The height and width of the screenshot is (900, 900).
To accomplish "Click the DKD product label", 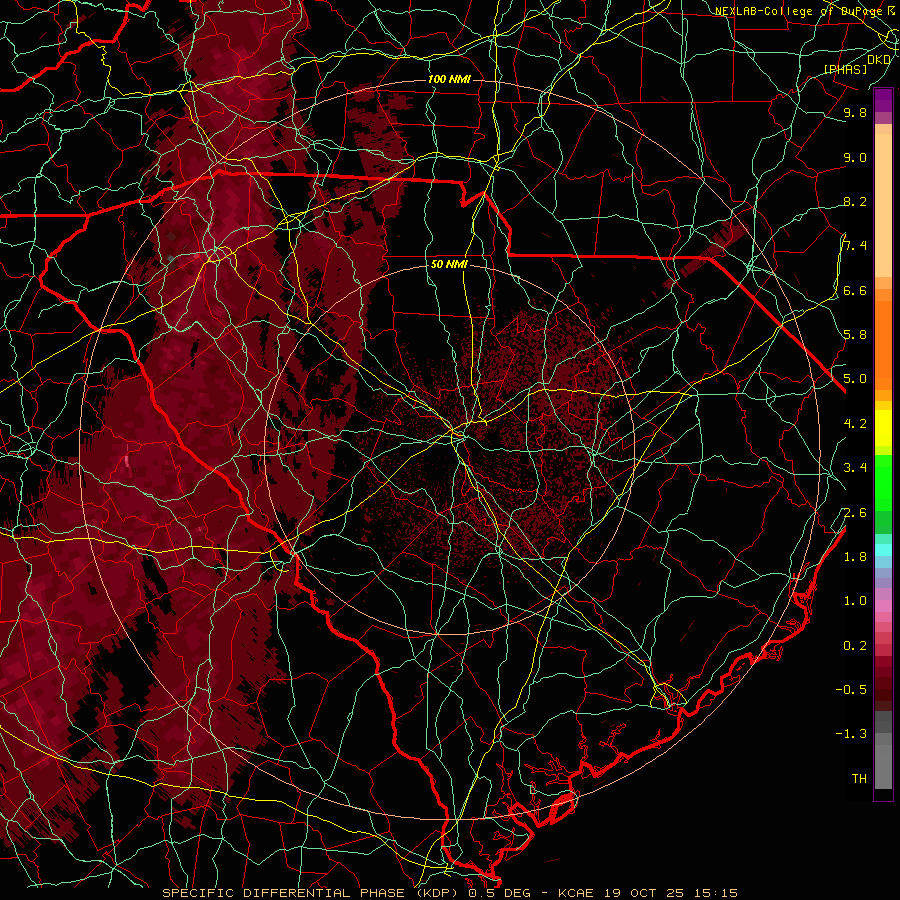I will tap(879, 59).
